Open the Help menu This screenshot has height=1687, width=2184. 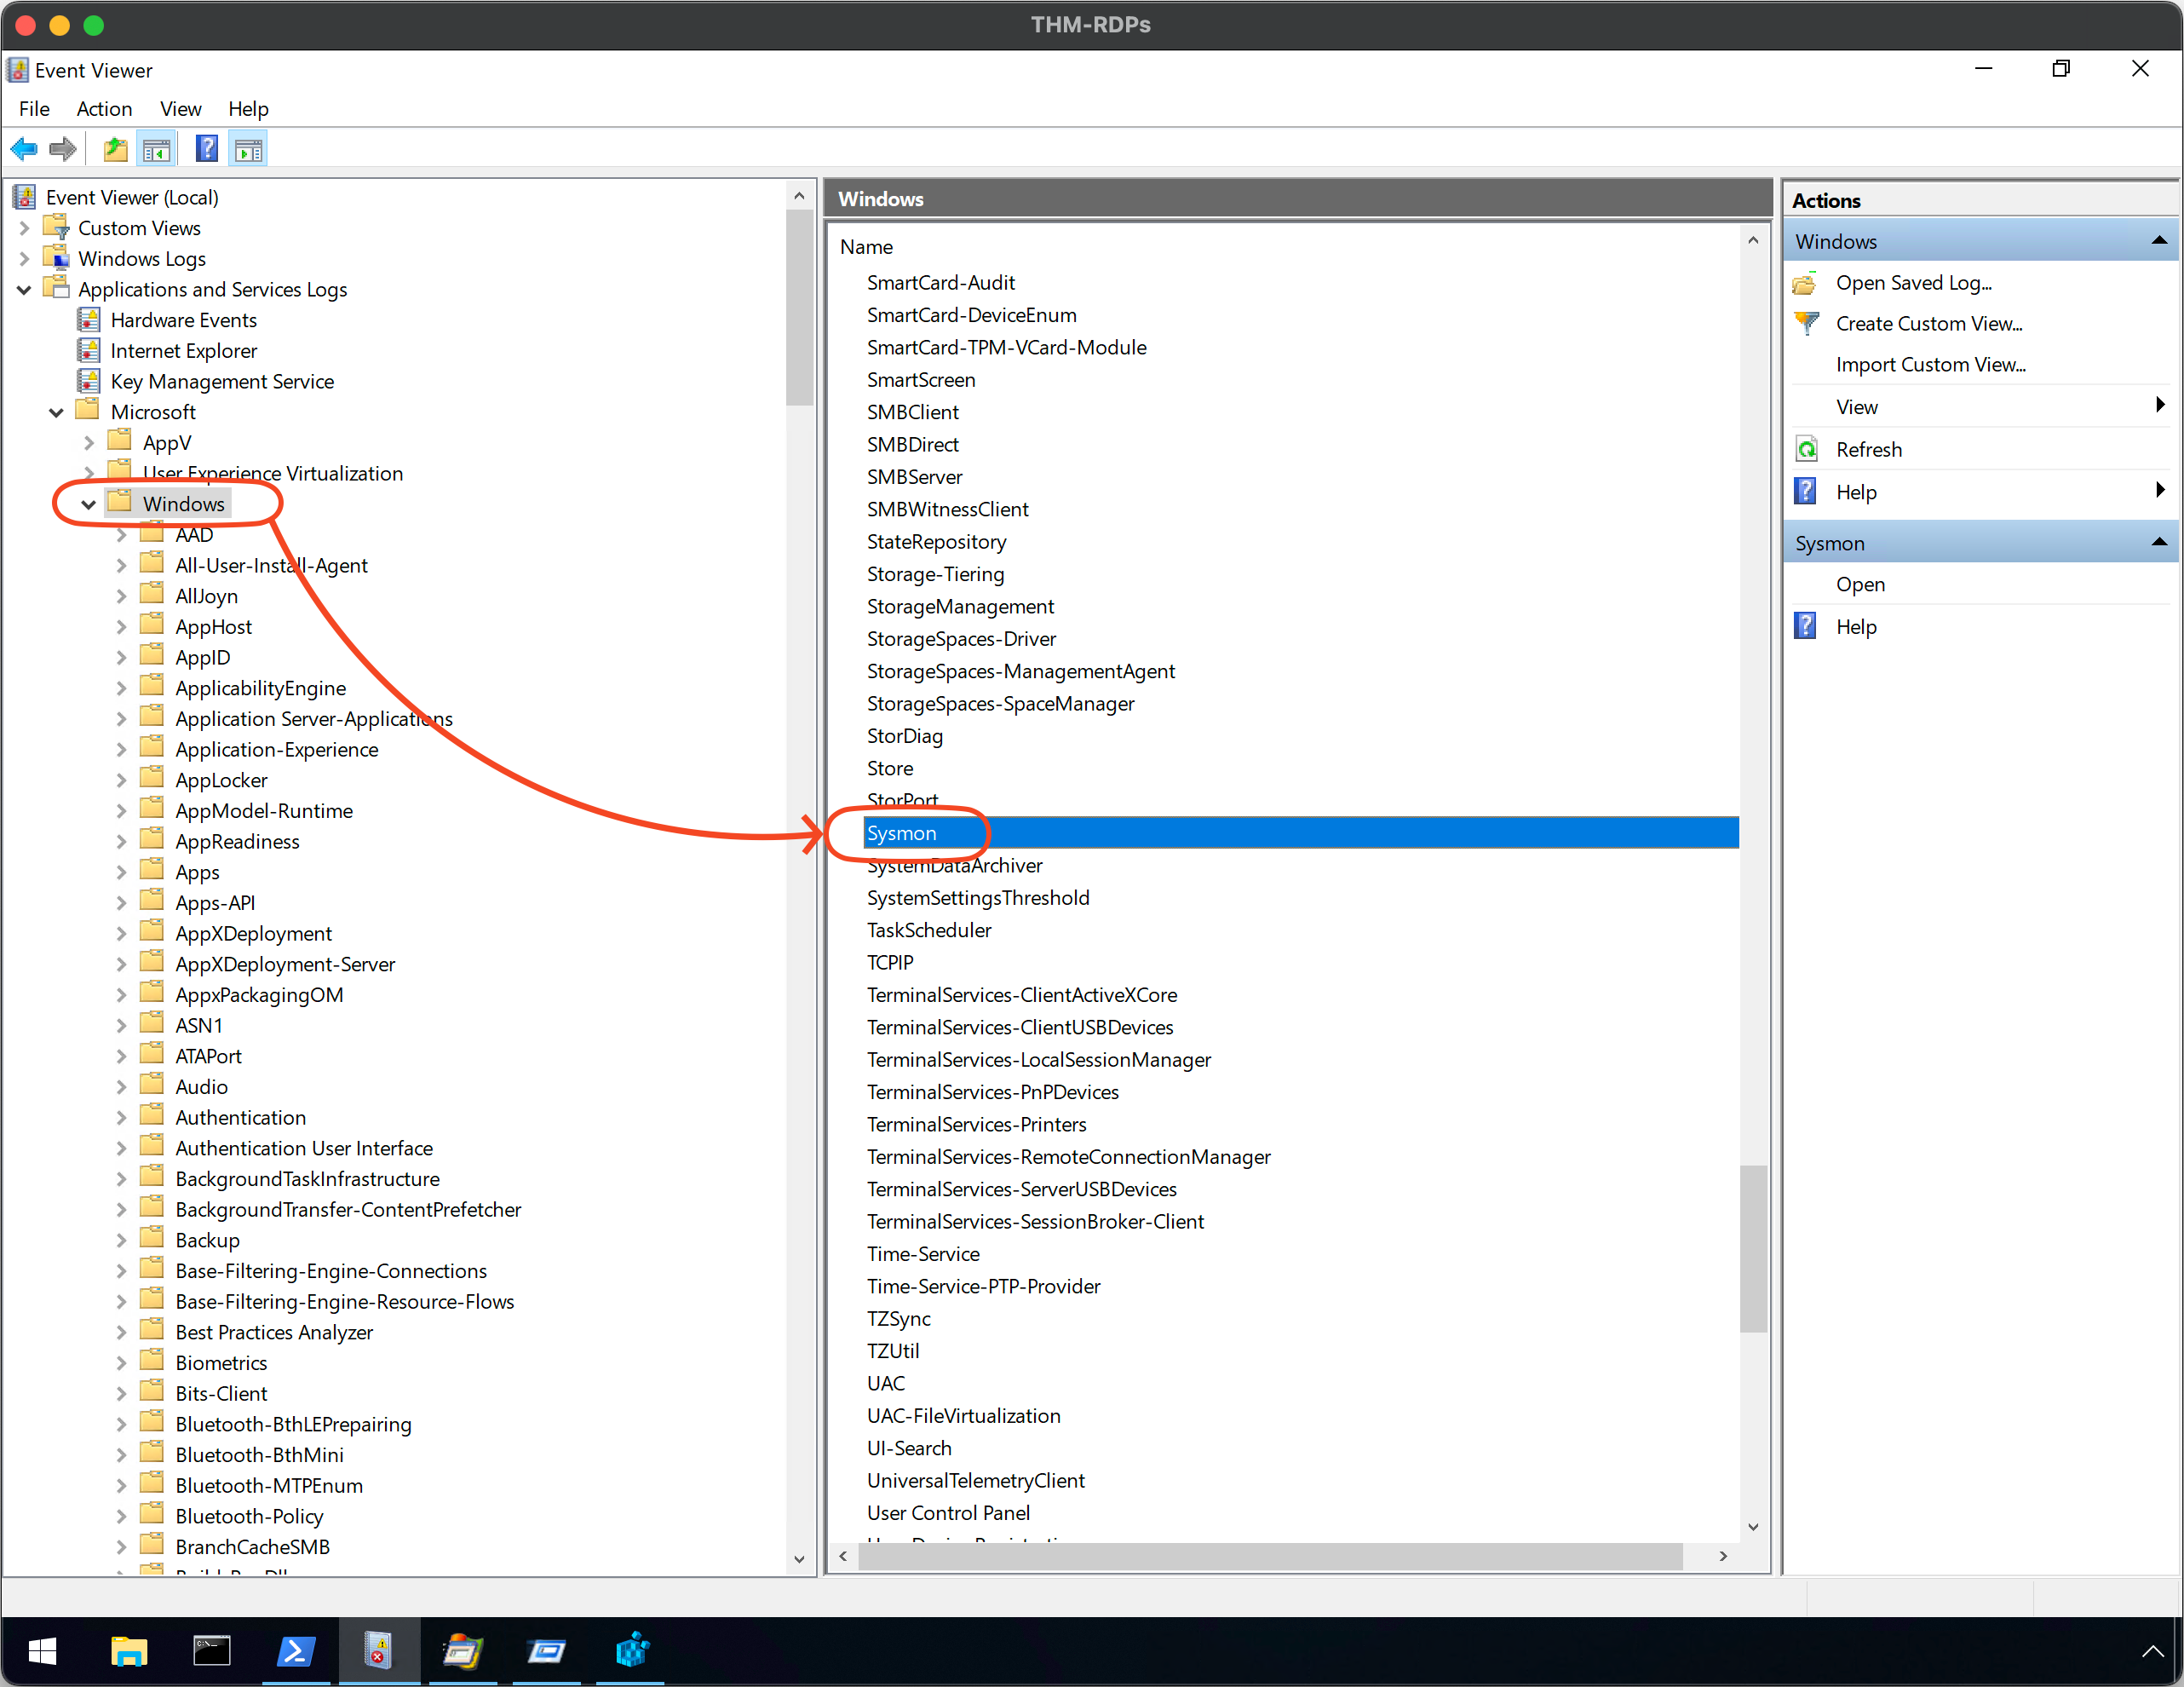pyautogui.click(x=248, y=109)
